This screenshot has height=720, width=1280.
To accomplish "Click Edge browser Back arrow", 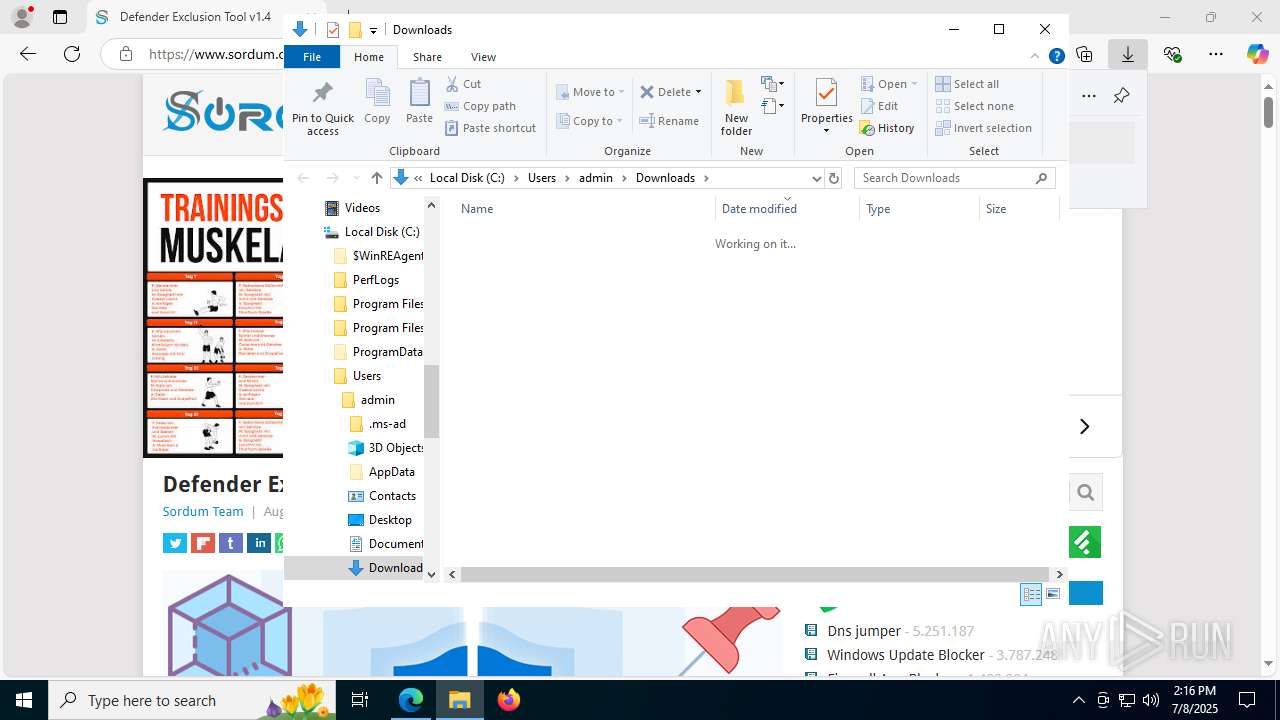I will coord(28,54).
